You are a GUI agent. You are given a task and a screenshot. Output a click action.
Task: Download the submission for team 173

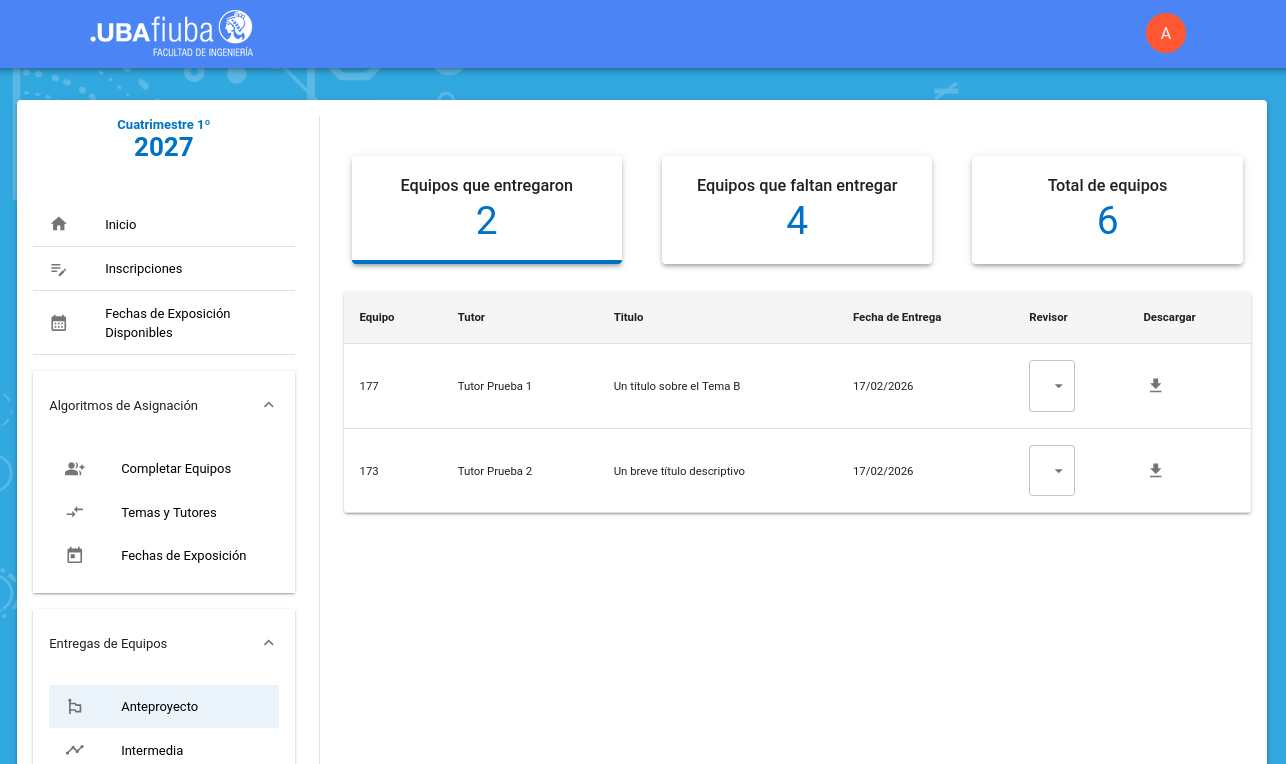[1155, 471]
